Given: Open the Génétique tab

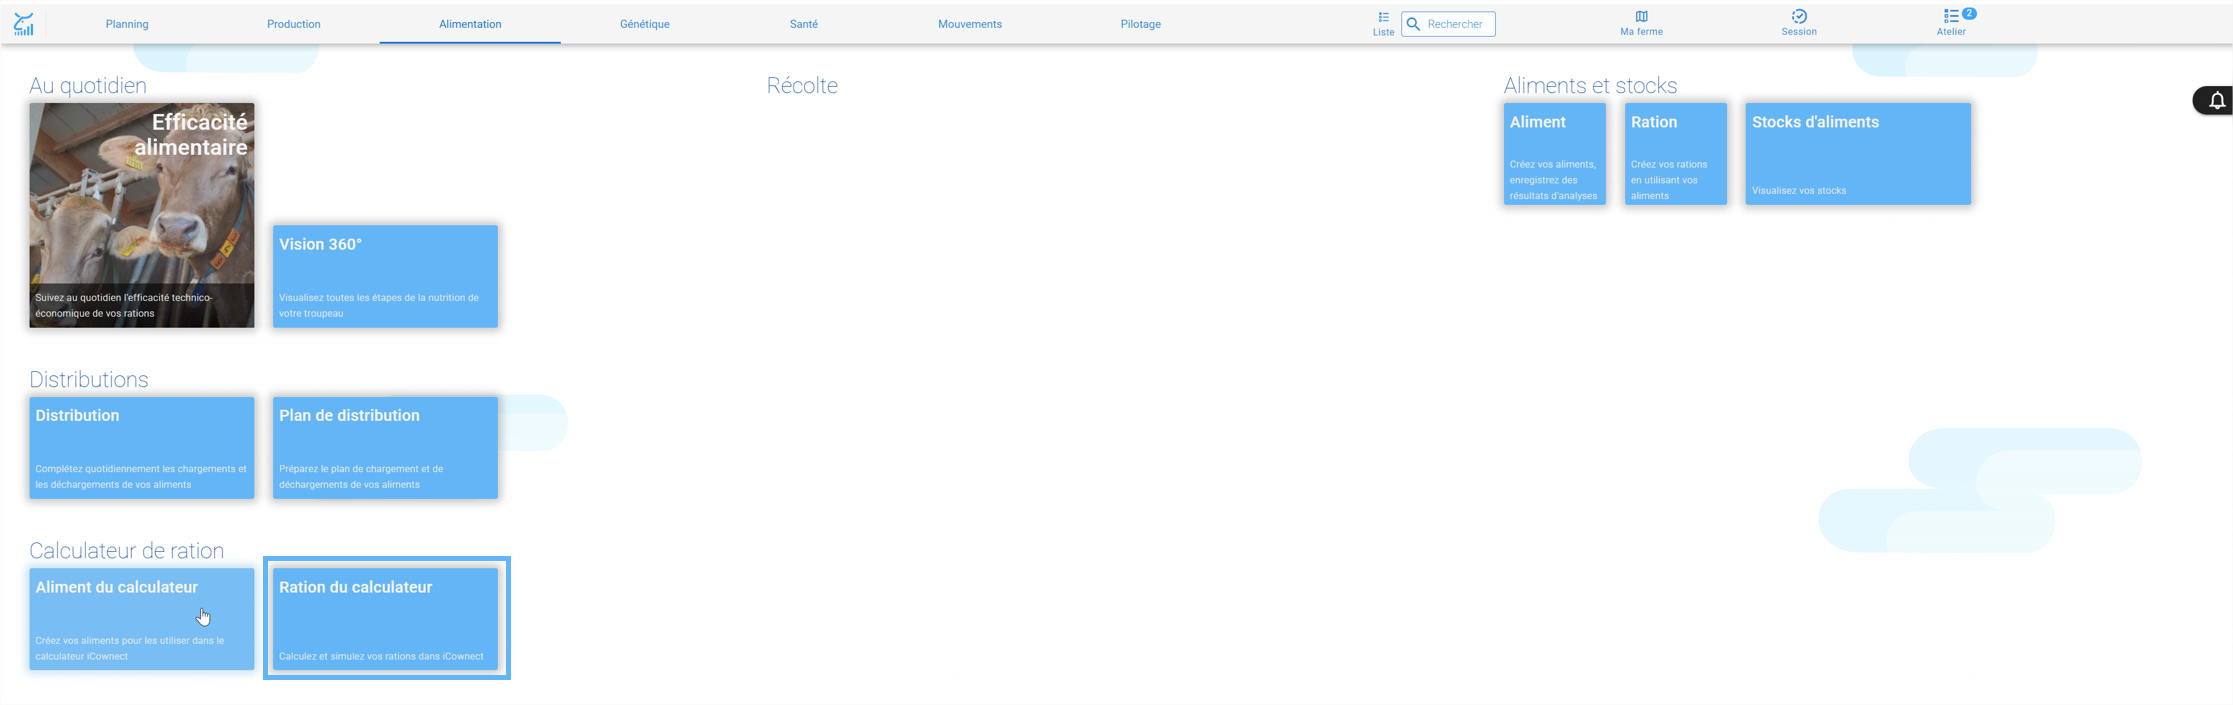Looking at the screenshot, I should pyautogui.click(x=645, y=24).
